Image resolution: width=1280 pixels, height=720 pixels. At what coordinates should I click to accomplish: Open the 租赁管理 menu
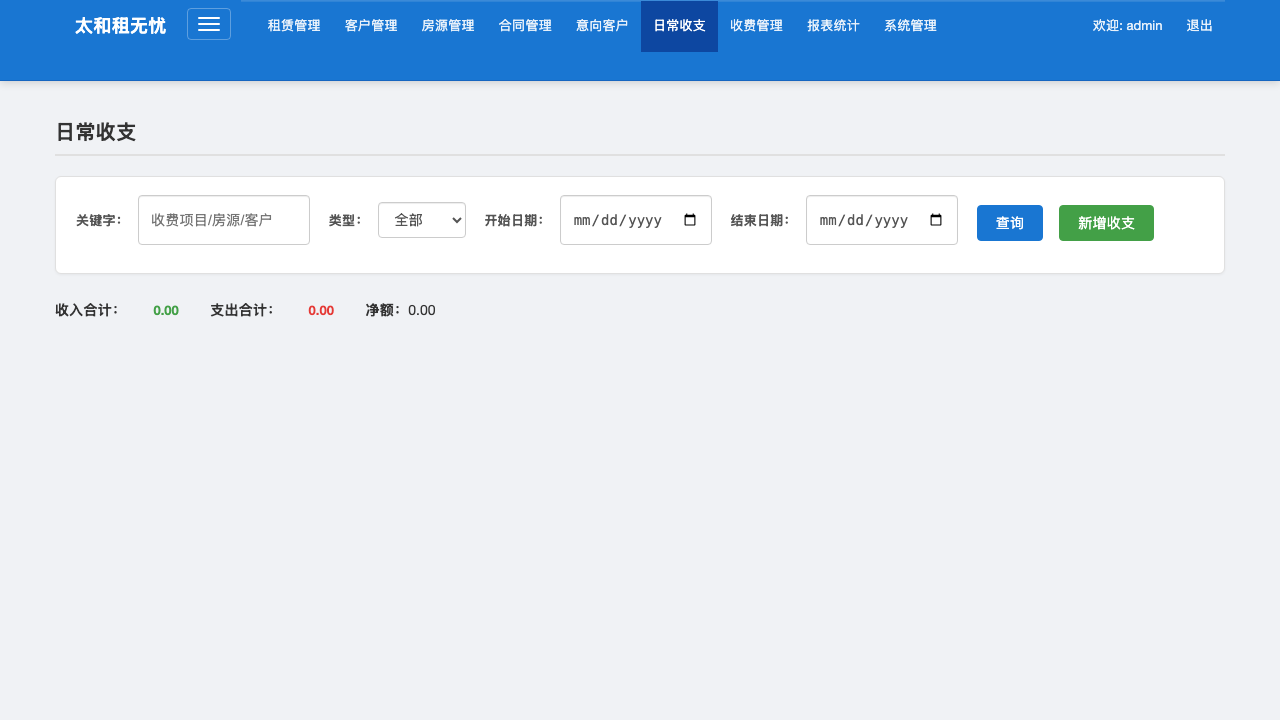pos(294,26)
